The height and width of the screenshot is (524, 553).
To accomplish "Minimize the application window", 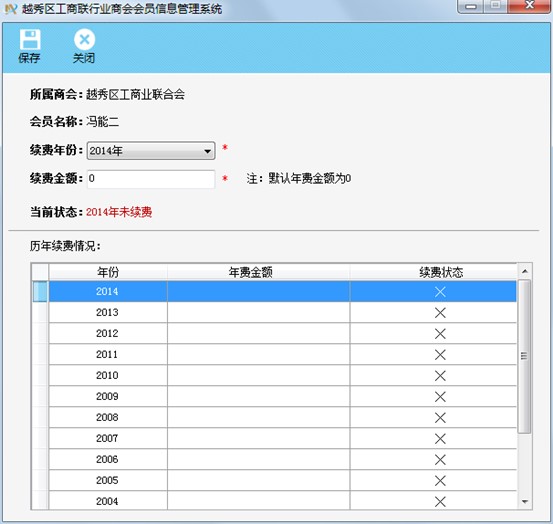I will click(471, 6).
